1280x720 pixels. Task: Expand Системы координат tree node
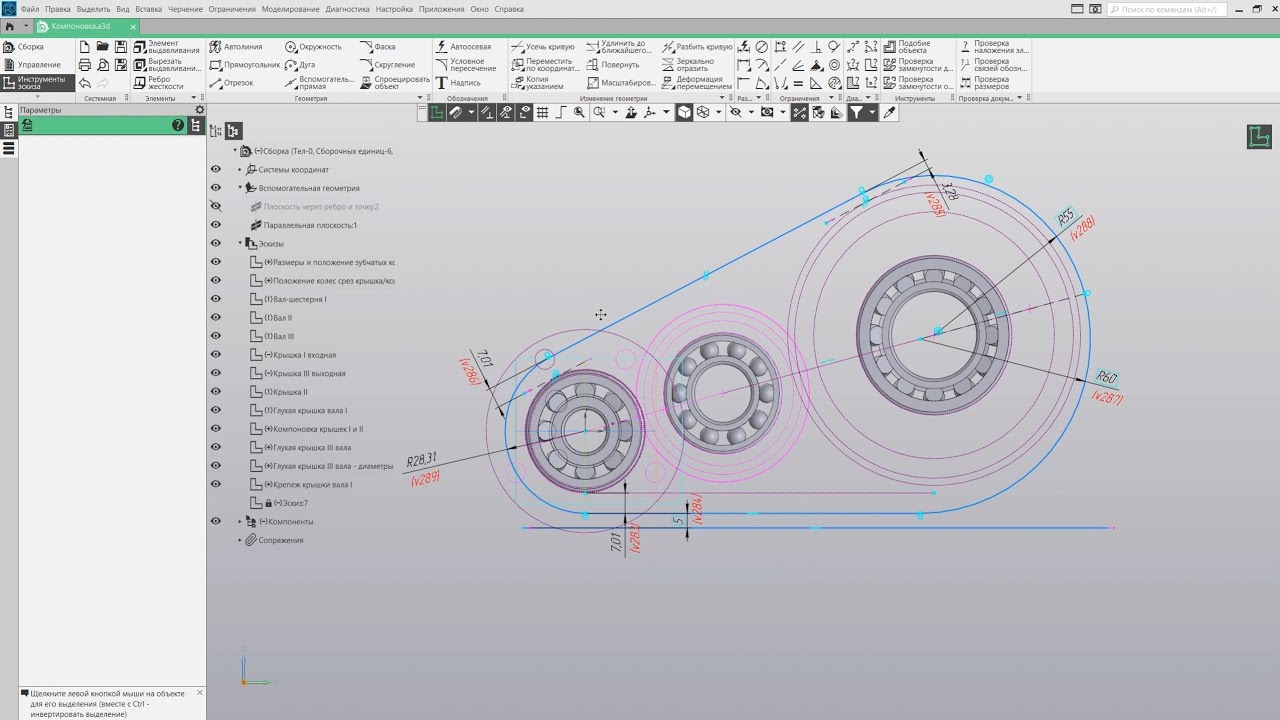coord(240,170)
